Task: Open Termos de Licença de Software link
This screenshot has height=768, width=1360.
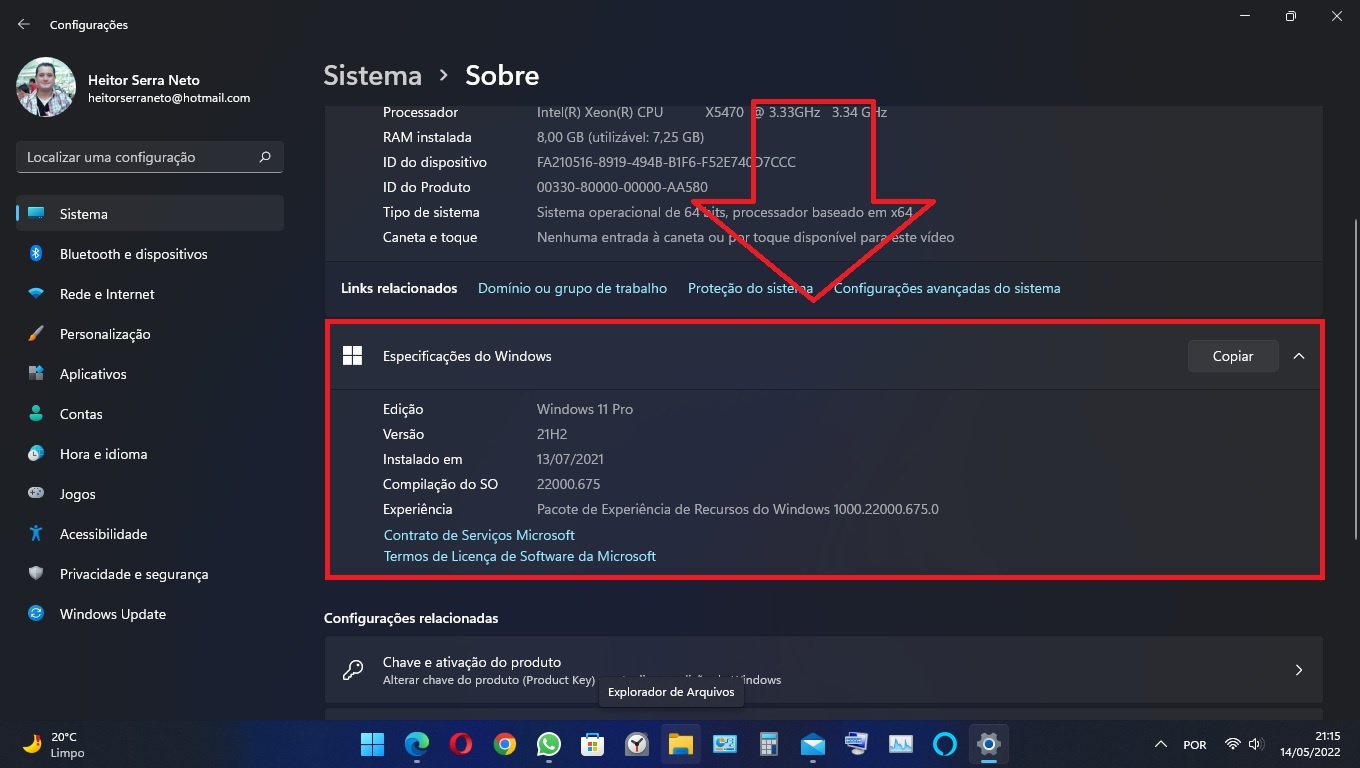Action: coord(520,556)
